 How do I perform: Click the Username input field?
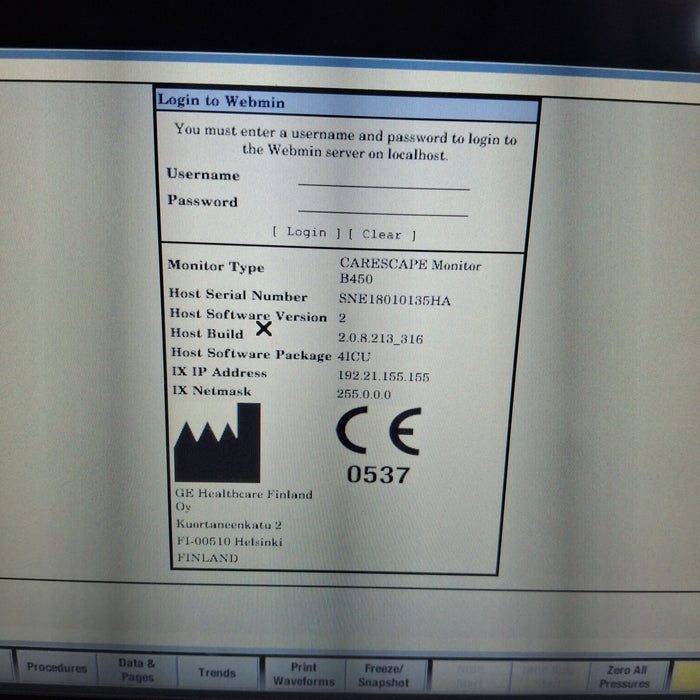click(384, 180)
